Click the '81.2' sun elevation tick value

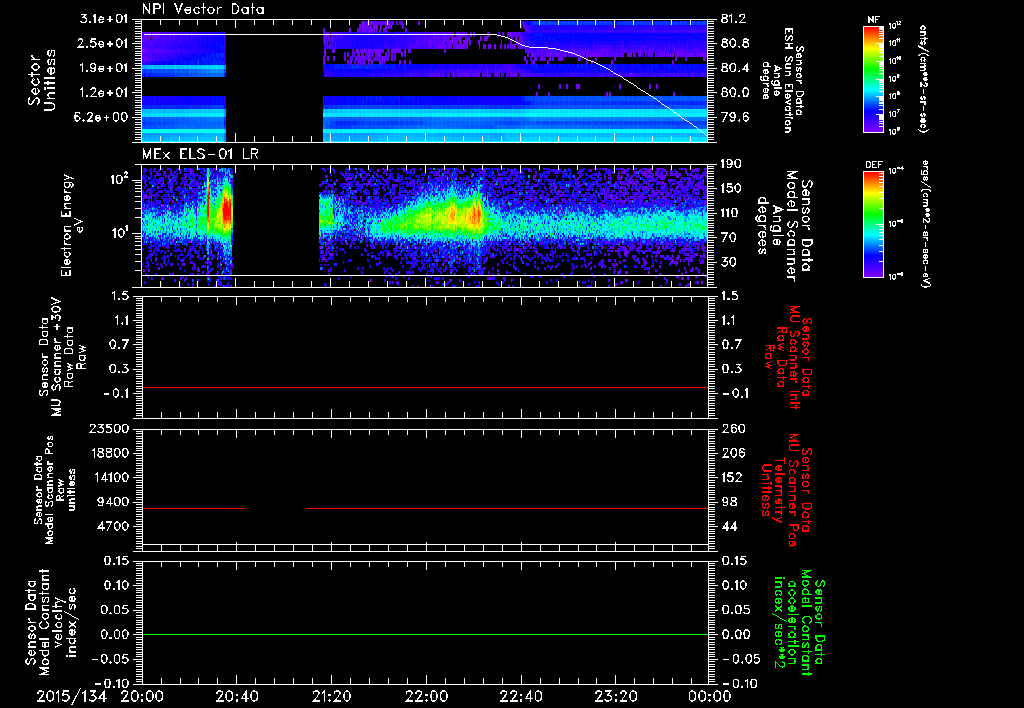735,19
